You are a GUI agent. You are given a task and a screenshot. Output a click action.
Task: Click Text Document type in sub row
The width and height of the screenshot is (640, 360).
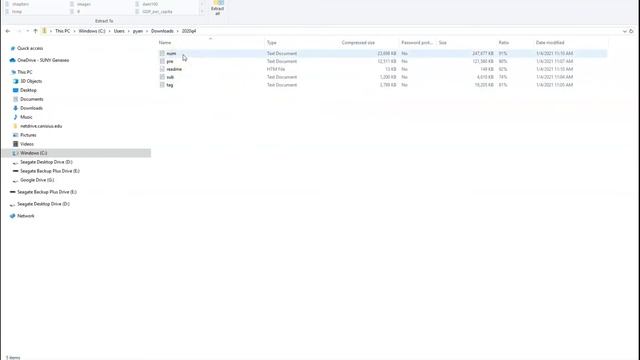click(x=282, y=77)
